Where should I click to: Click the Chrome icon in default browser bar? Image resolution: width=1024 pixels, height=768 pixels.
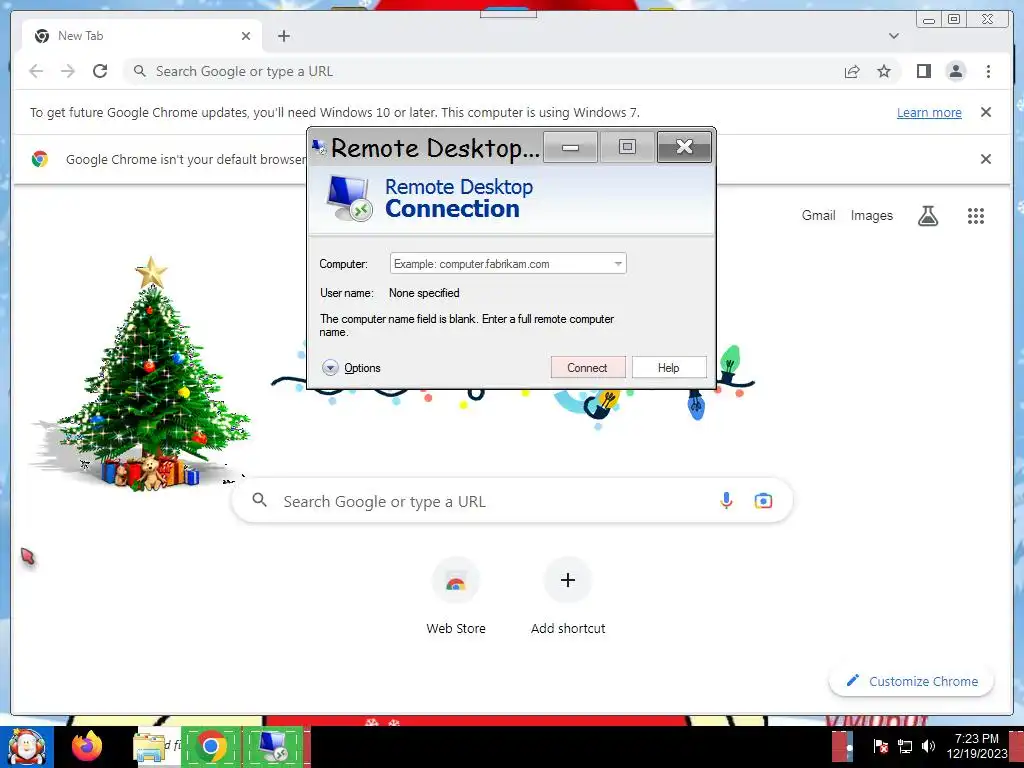pyautogui.click(x=40, y=159)
